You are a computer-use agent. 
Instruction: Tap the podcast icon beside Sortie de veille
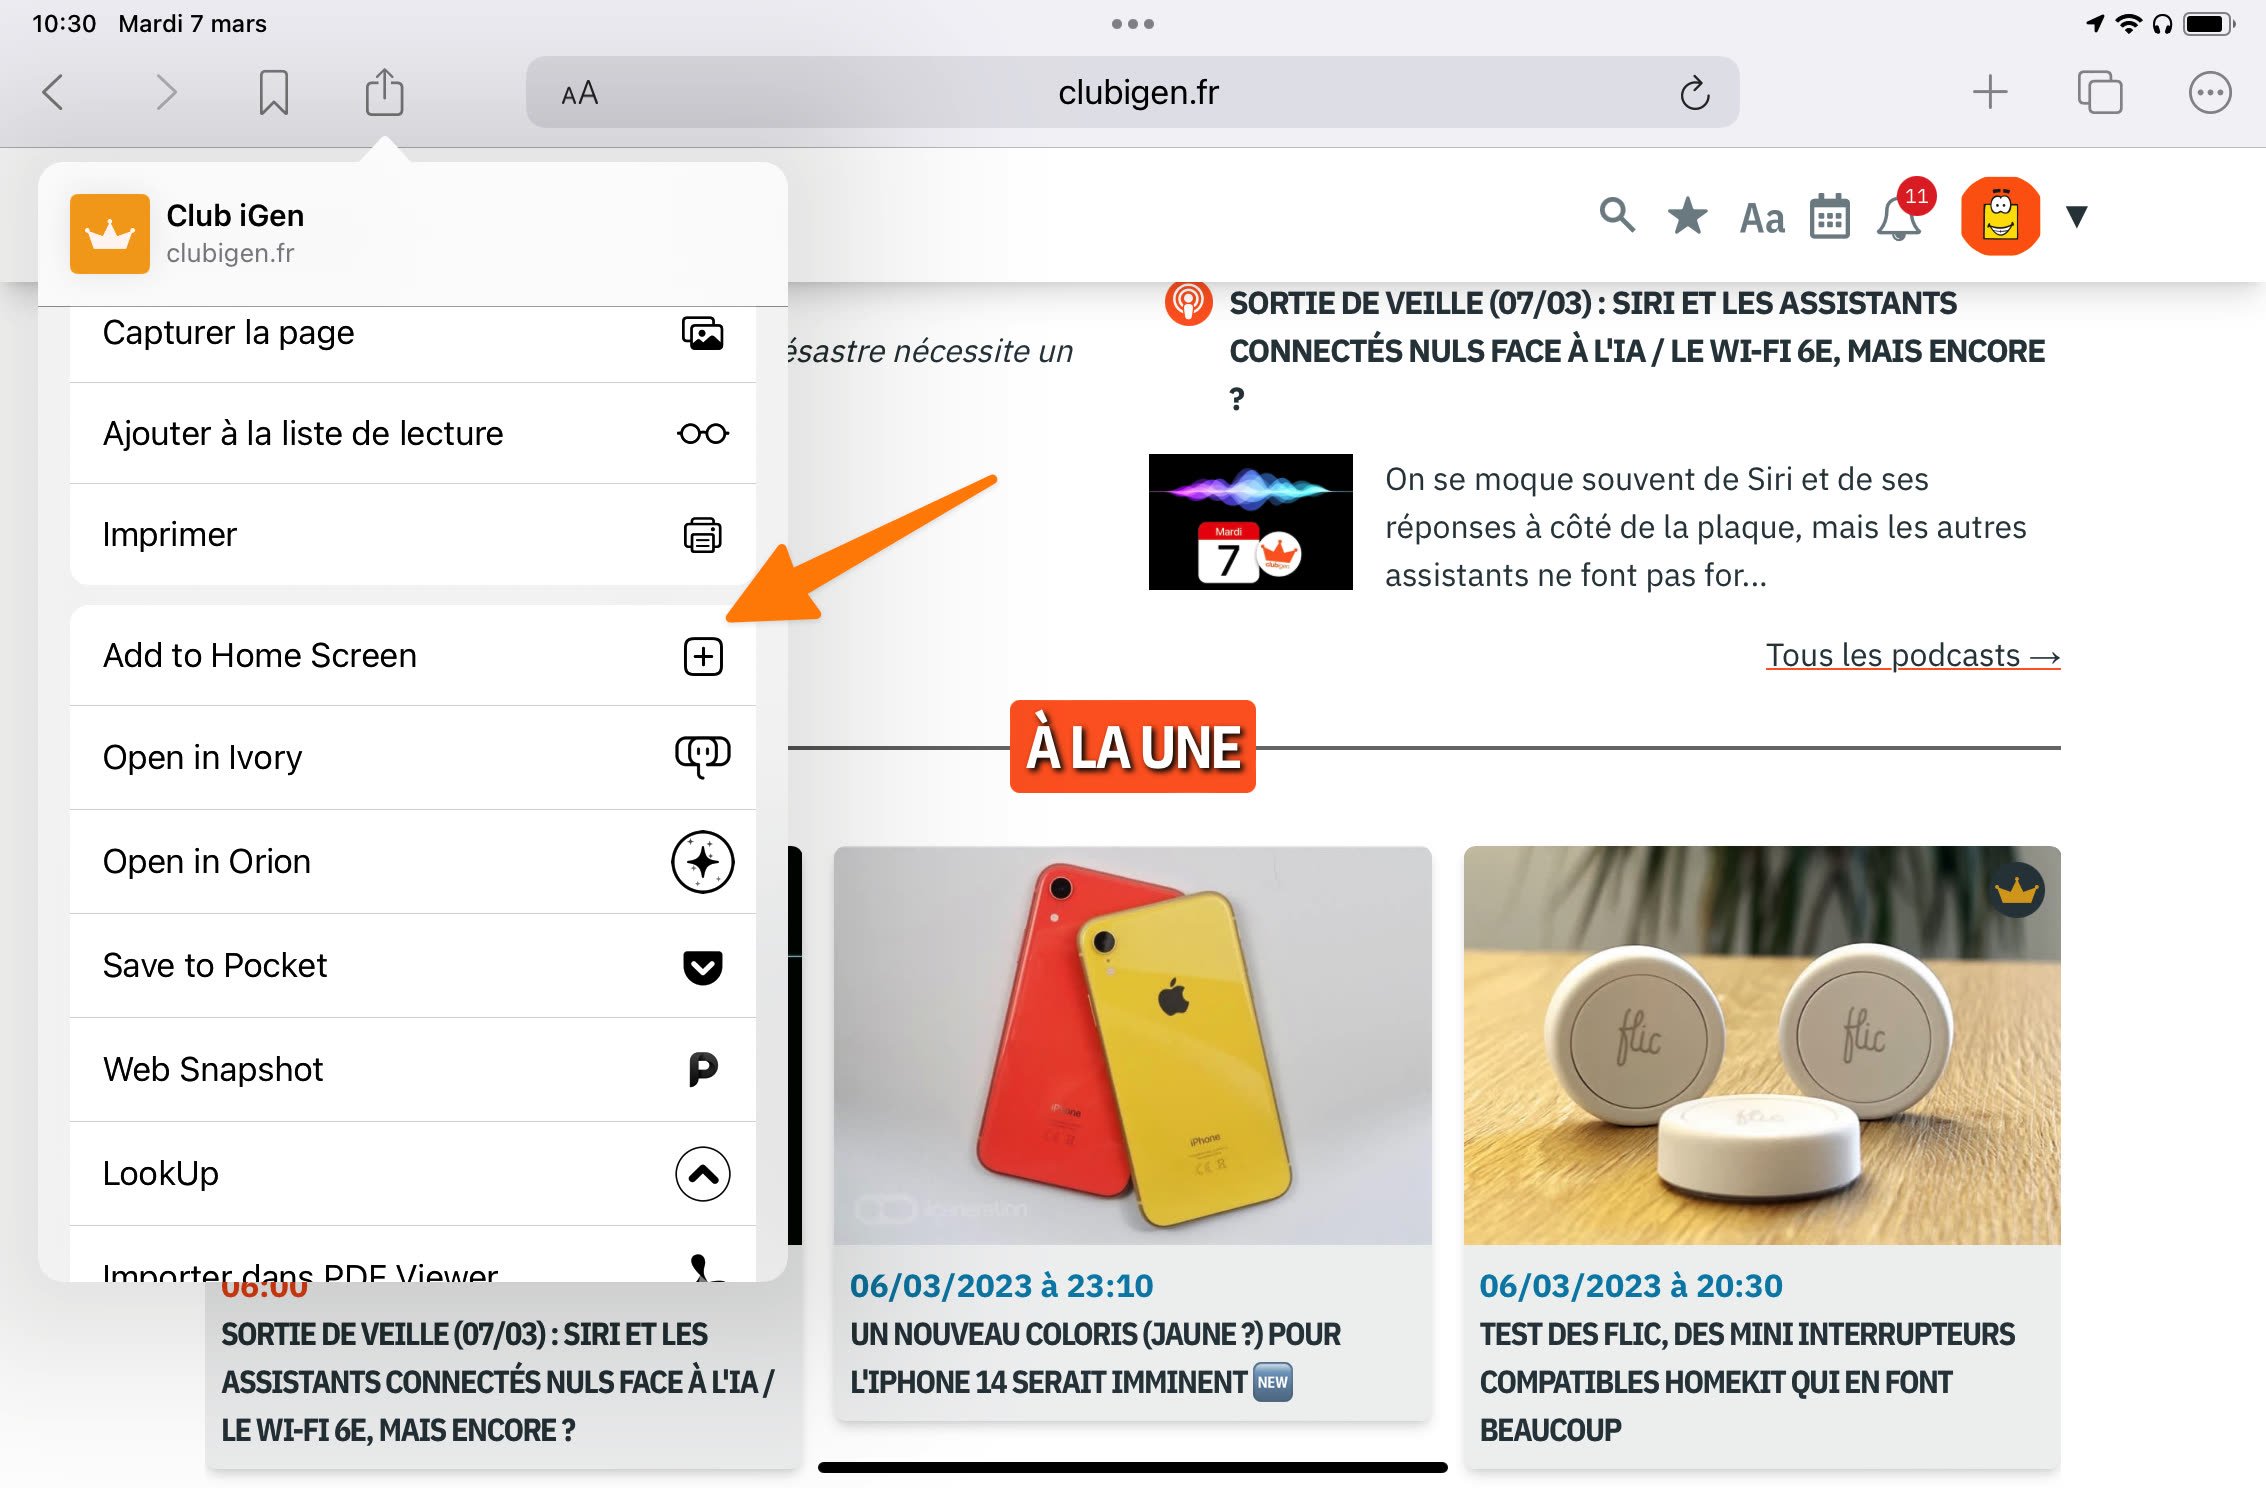coord(1188,302)
